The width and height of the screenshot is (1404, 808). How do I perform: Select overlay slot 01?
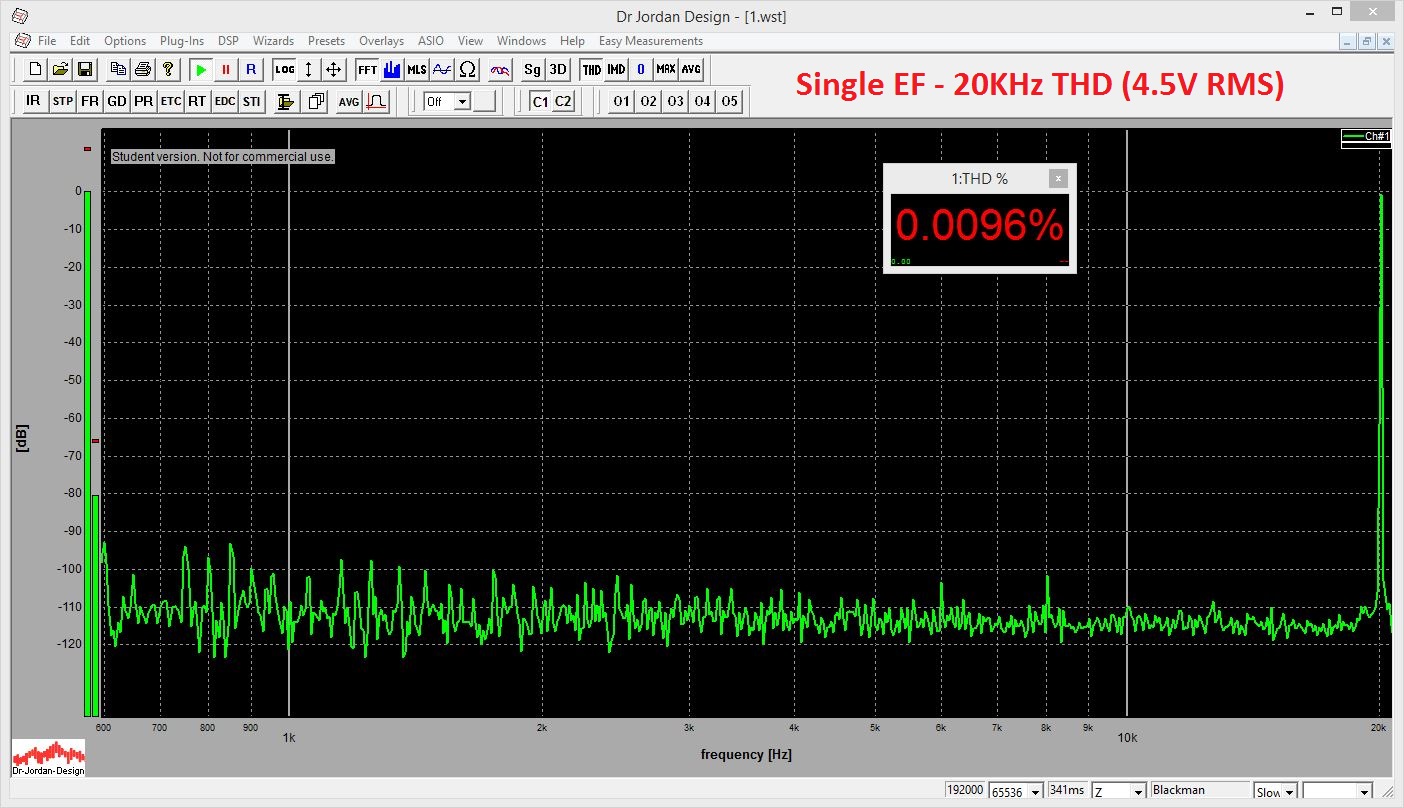pyautogui.click(x=622, y=101)
